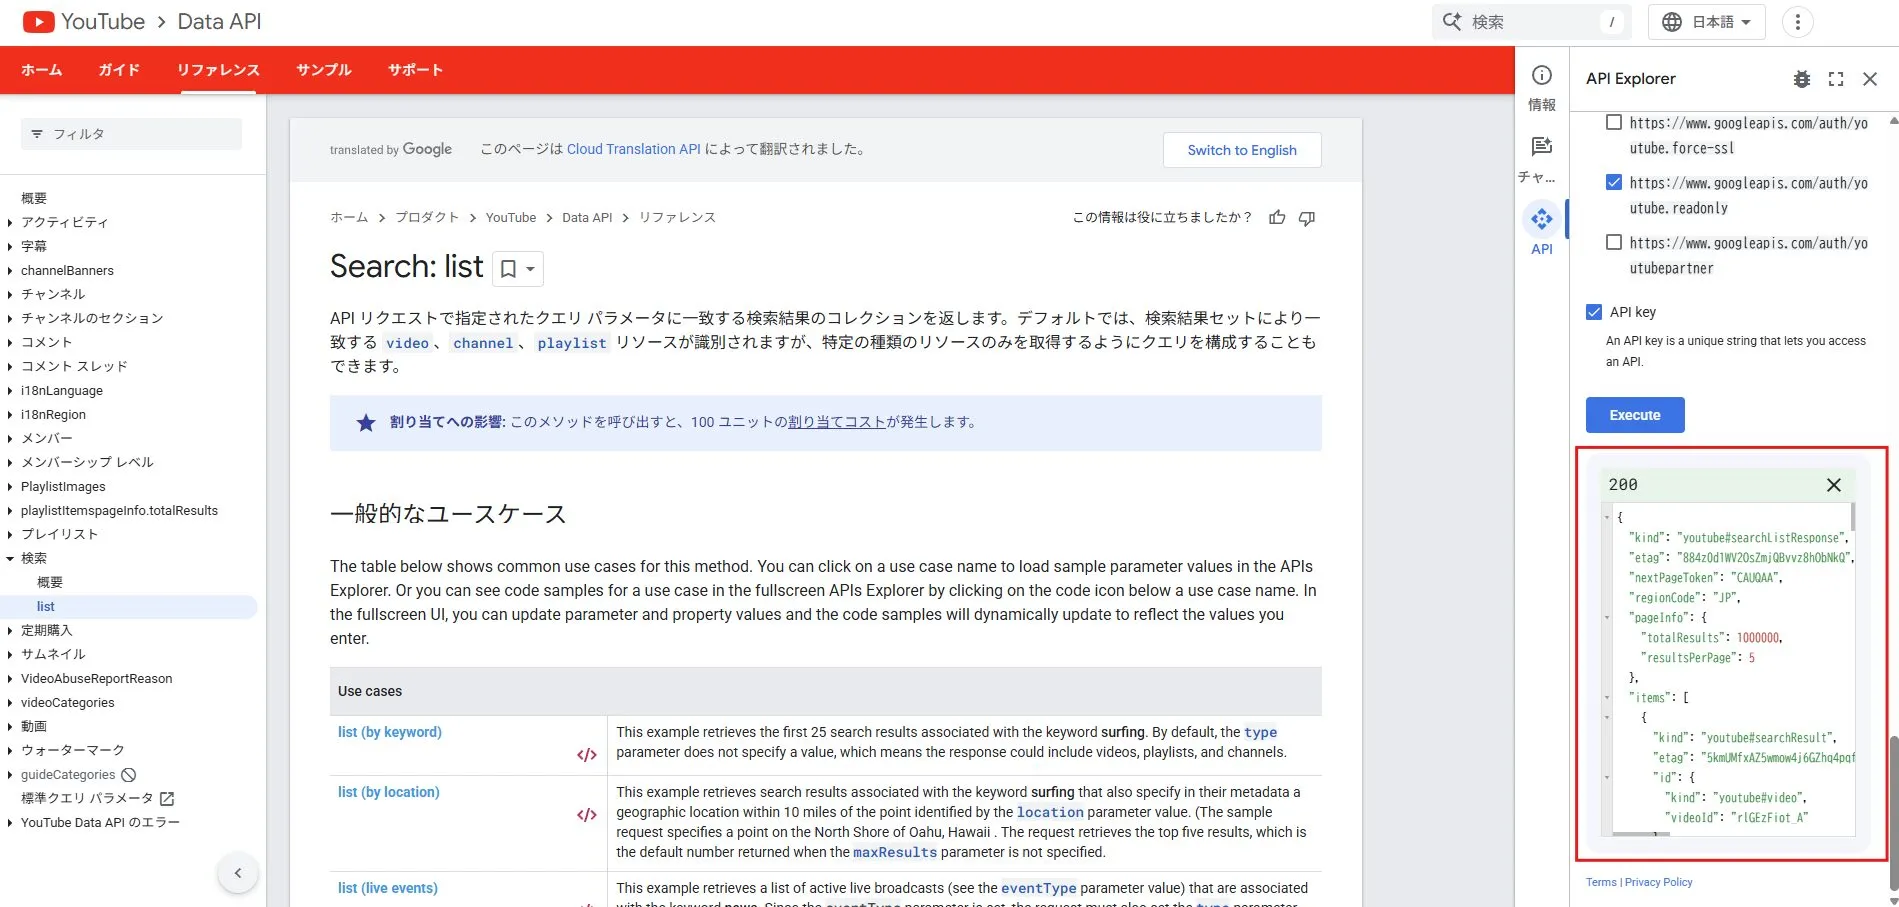Viewport: 1899px width, 907px height.
Task: Open the ホーム tab
Action: [42, 70]
